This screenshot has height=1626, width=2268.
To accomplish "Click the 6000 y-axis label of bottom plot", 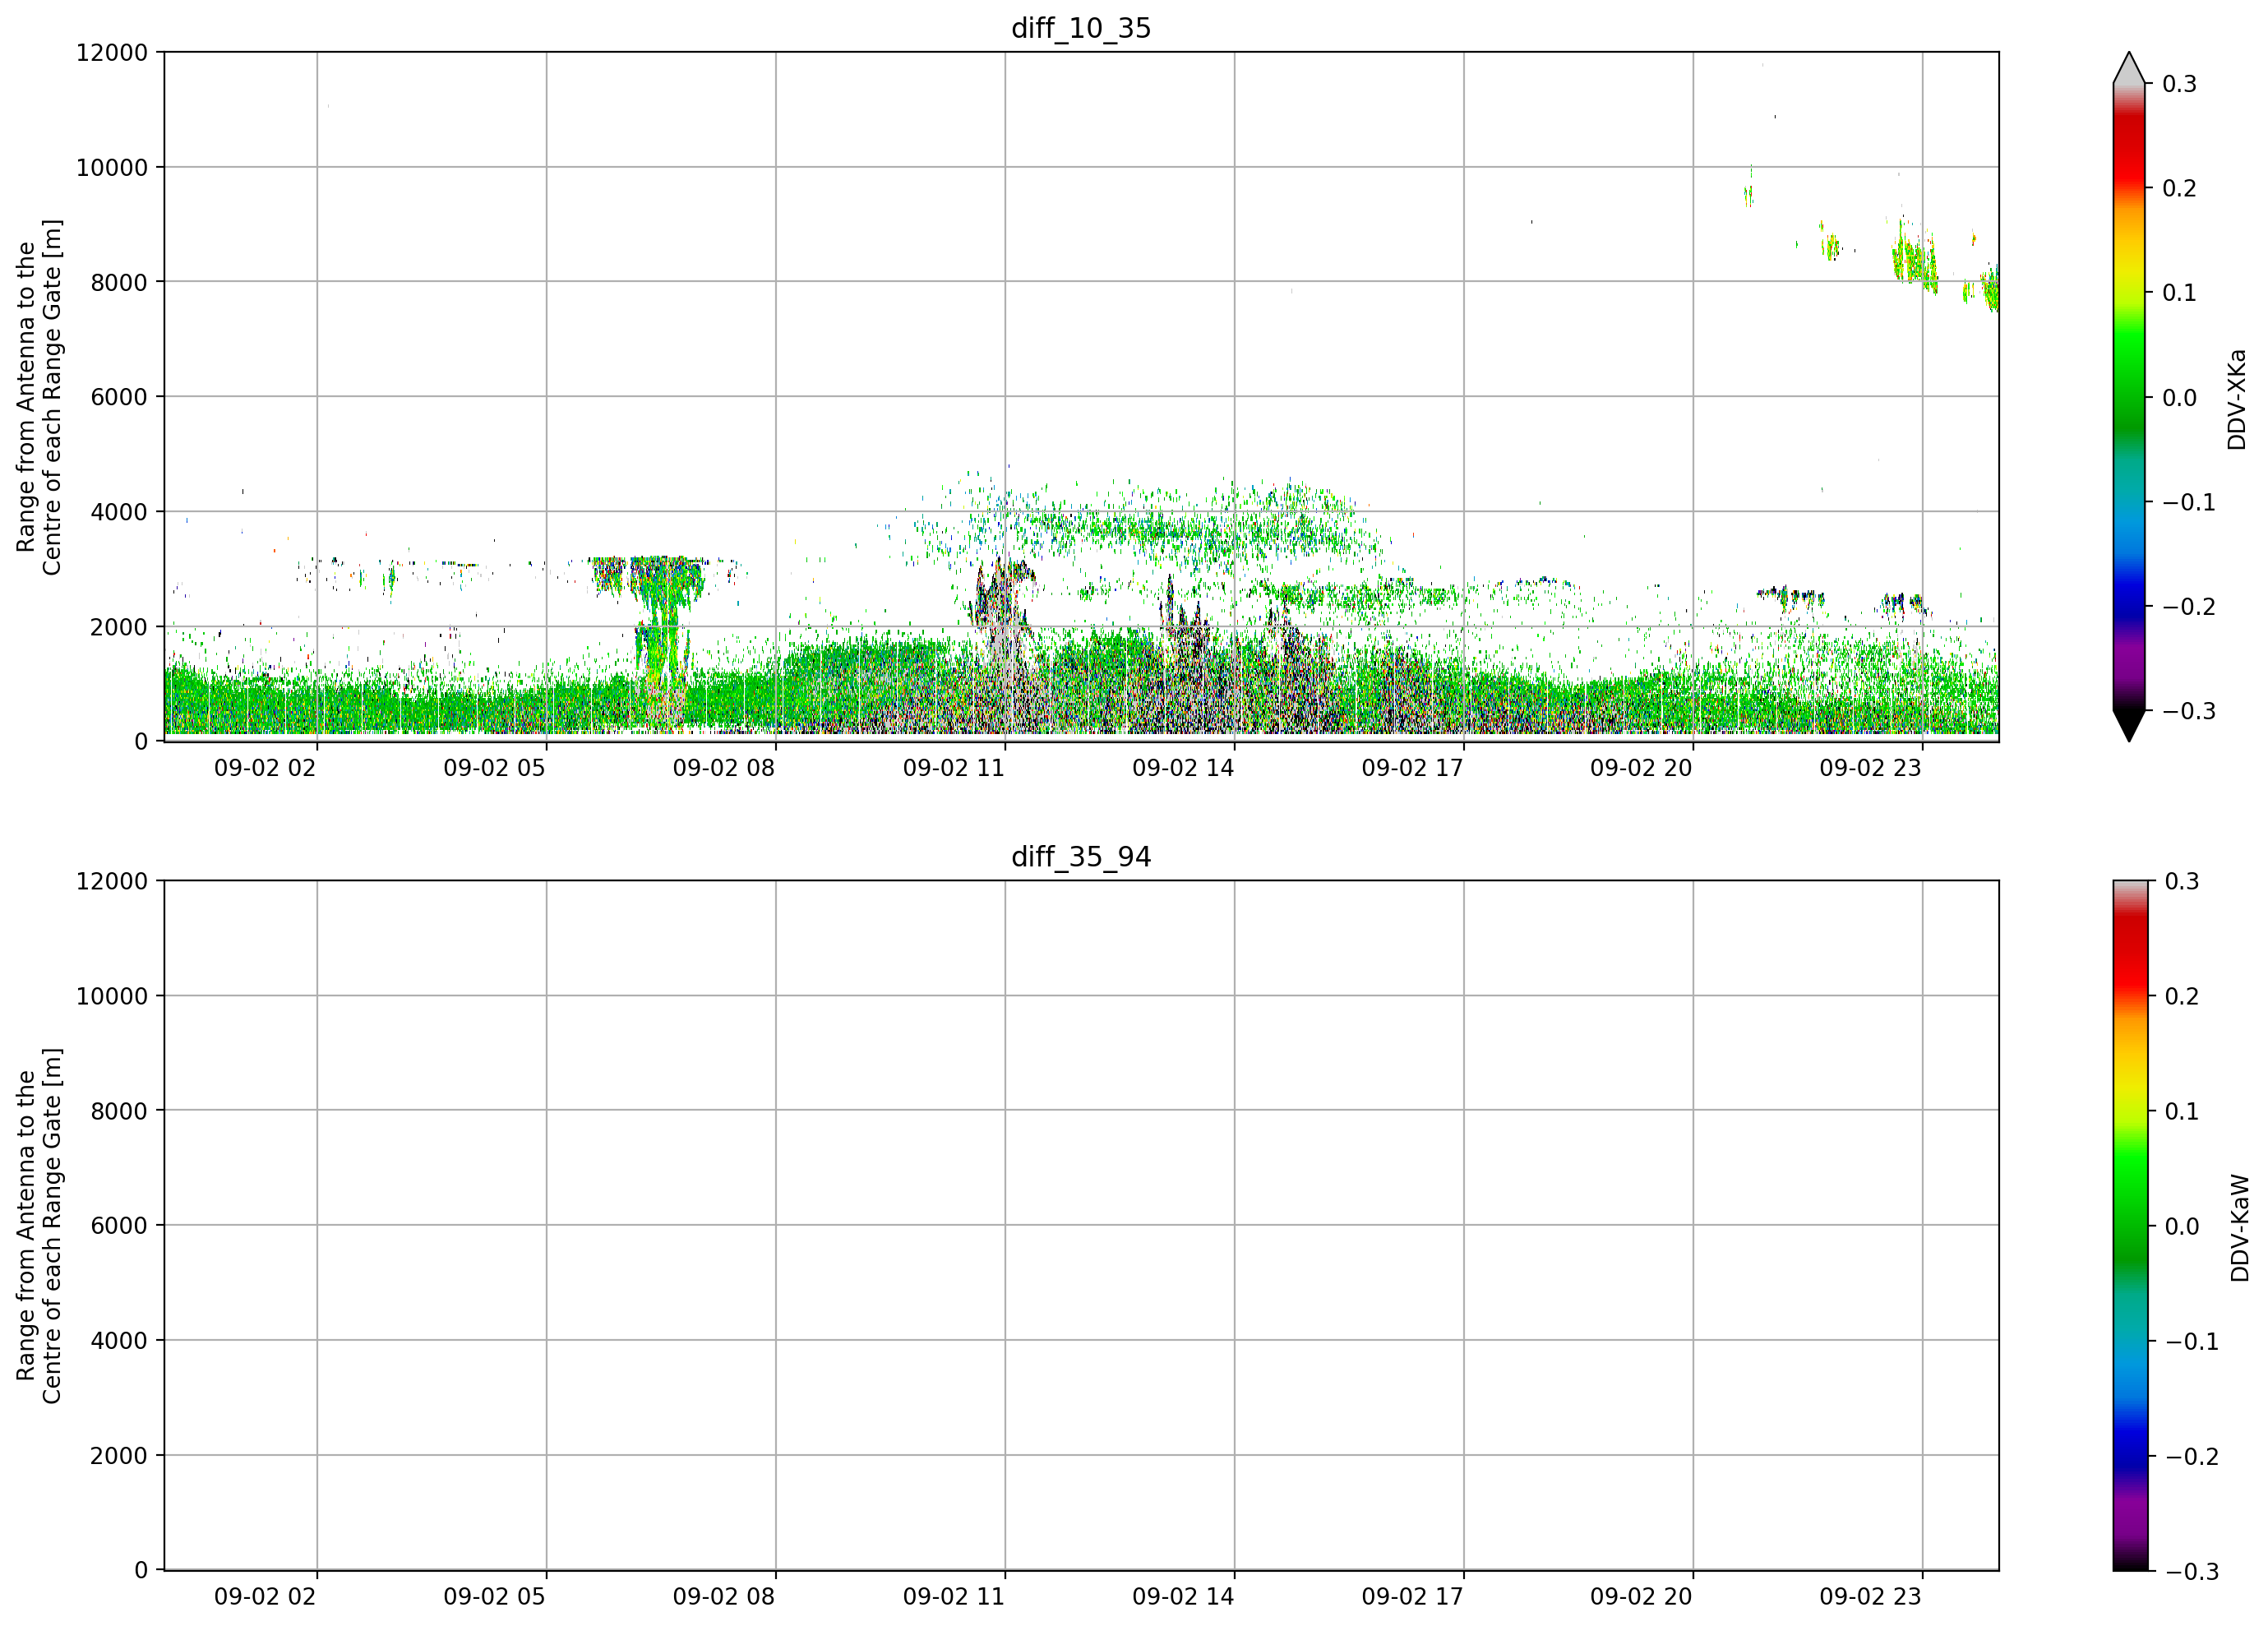I will (x=119, y=1225).
